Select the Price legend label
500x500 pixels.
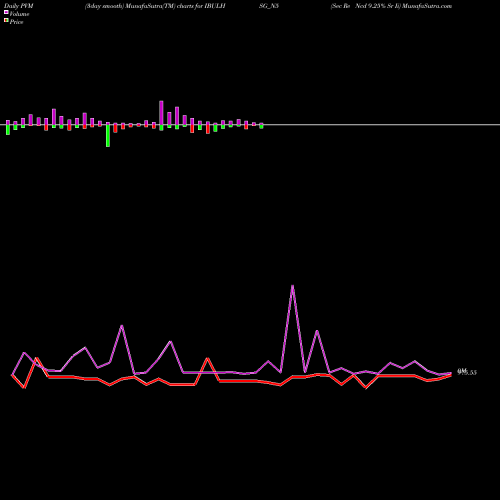click(x=16, y=22)
